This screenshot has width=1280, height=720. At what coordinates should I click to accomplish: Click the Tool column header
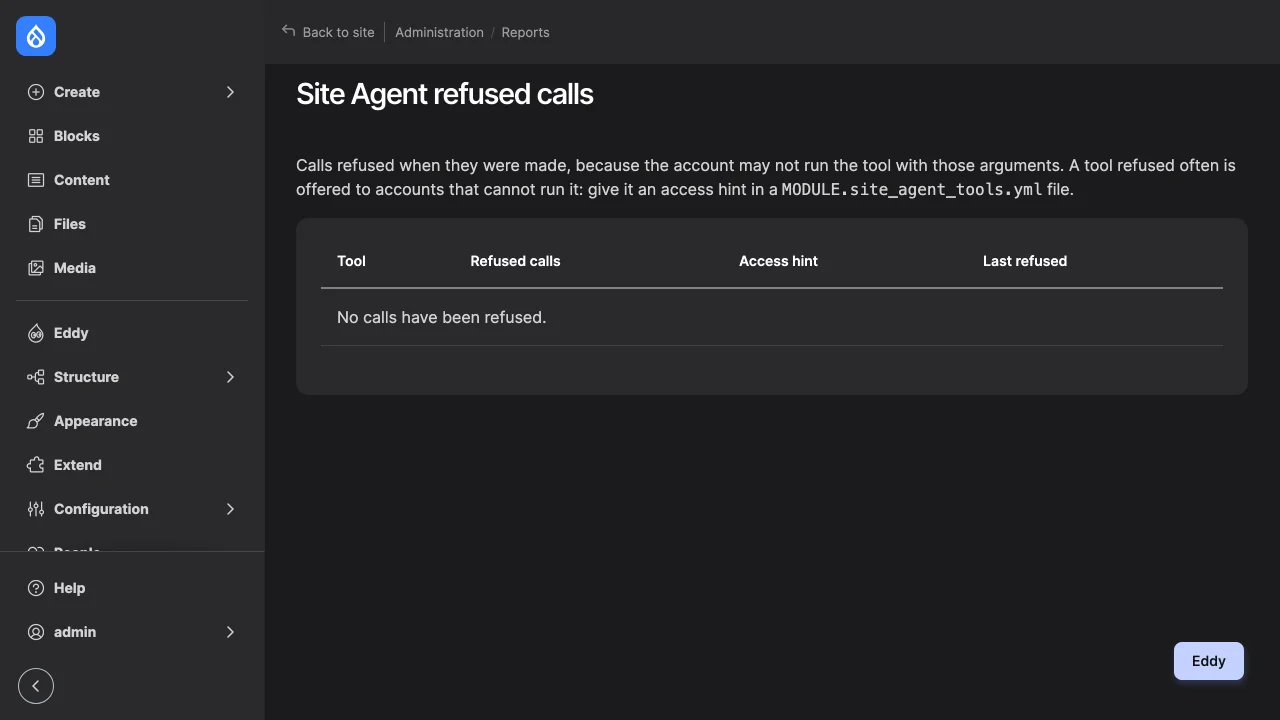(351, 261)
